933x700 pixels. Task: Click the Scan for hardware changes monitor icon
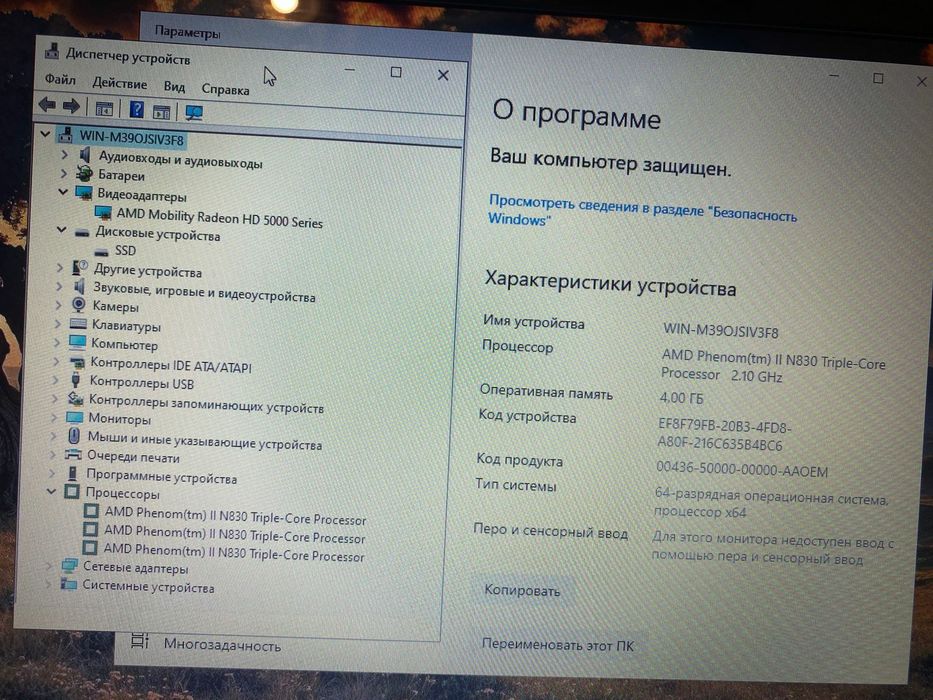point(193,112)
